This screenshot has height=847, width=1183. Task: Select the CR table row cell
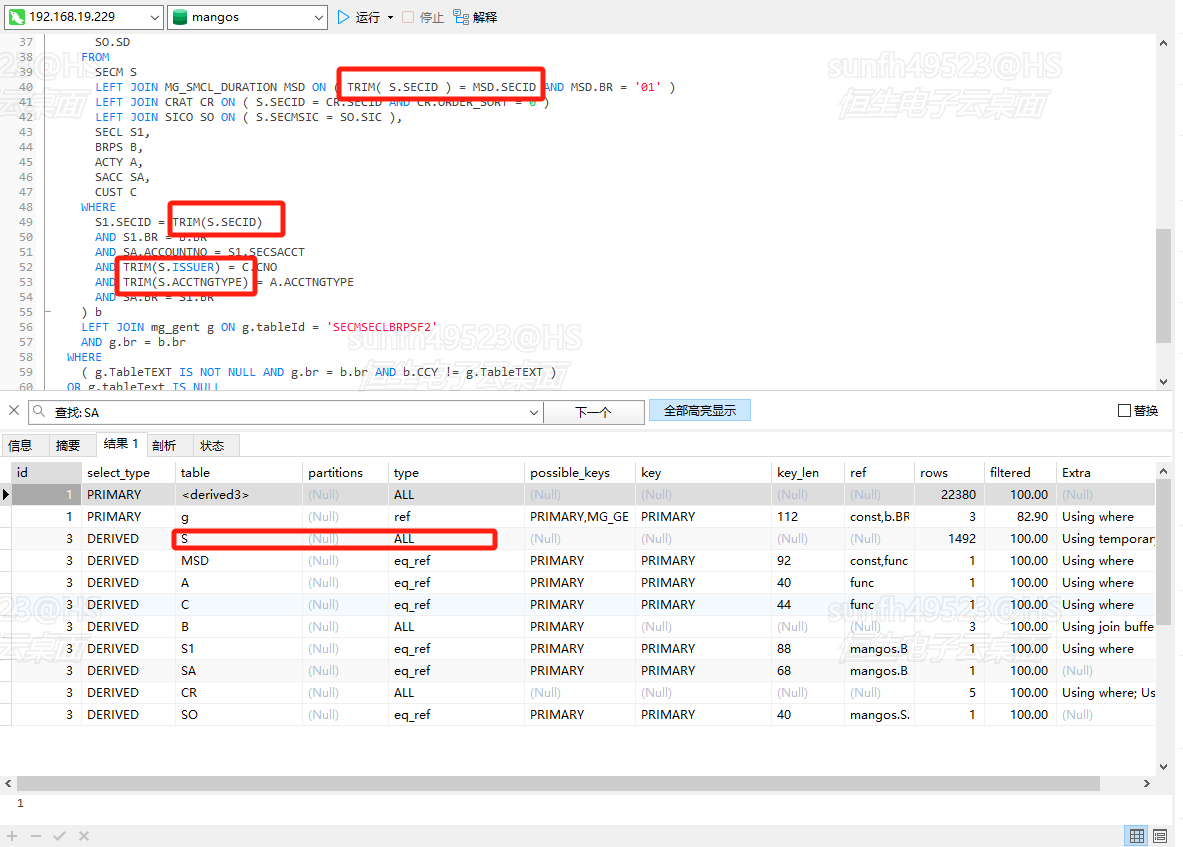(239, 692)
